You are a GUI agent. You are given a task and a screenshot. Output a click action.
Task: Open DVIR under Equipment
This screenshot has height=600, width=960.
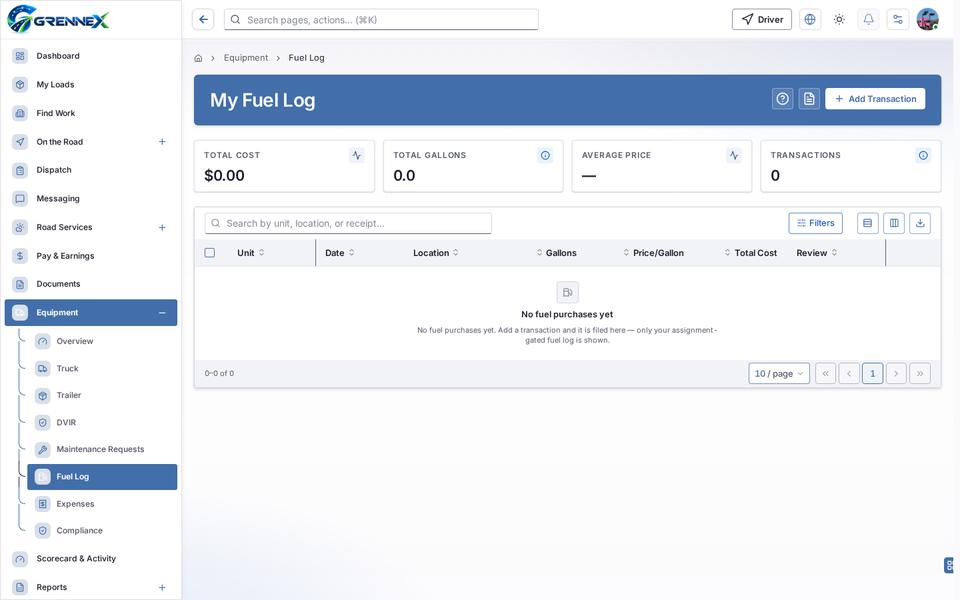click(102, 422)
